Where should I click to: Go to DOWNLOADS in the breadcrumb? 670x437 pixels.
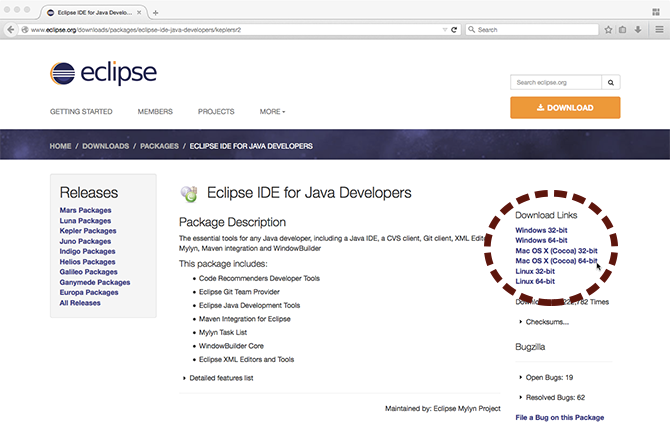pos(106,146)
